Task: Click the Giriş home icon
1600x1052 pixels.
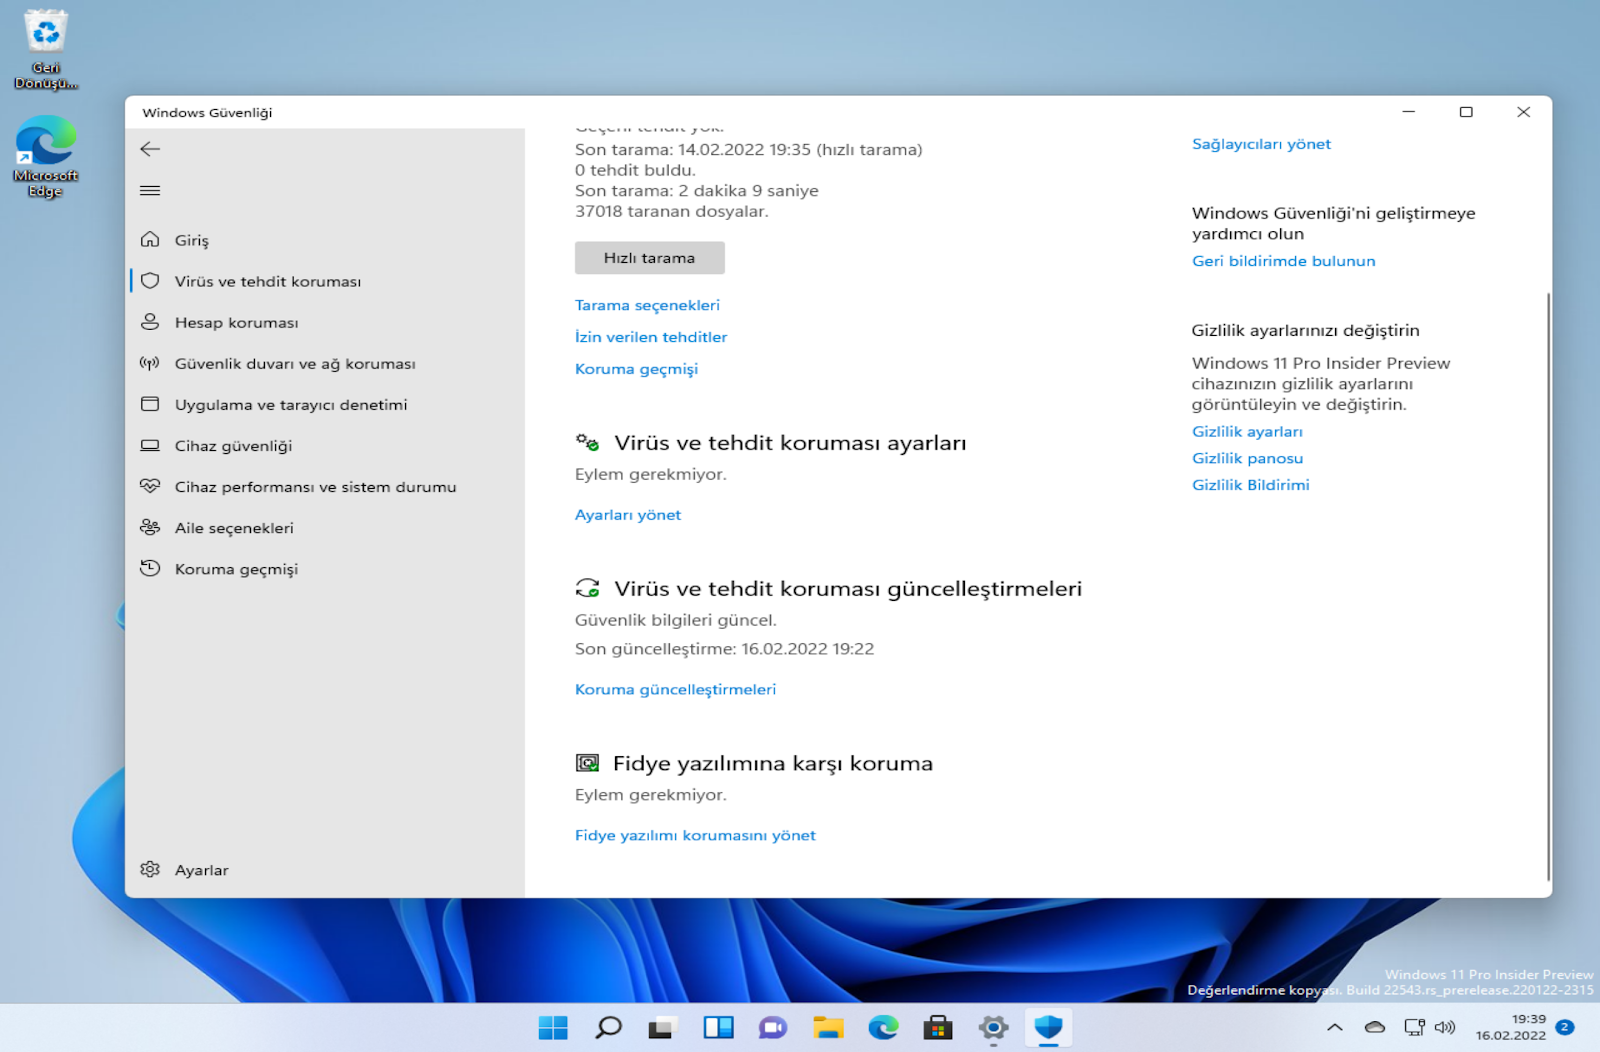Action: pos(150,239)
